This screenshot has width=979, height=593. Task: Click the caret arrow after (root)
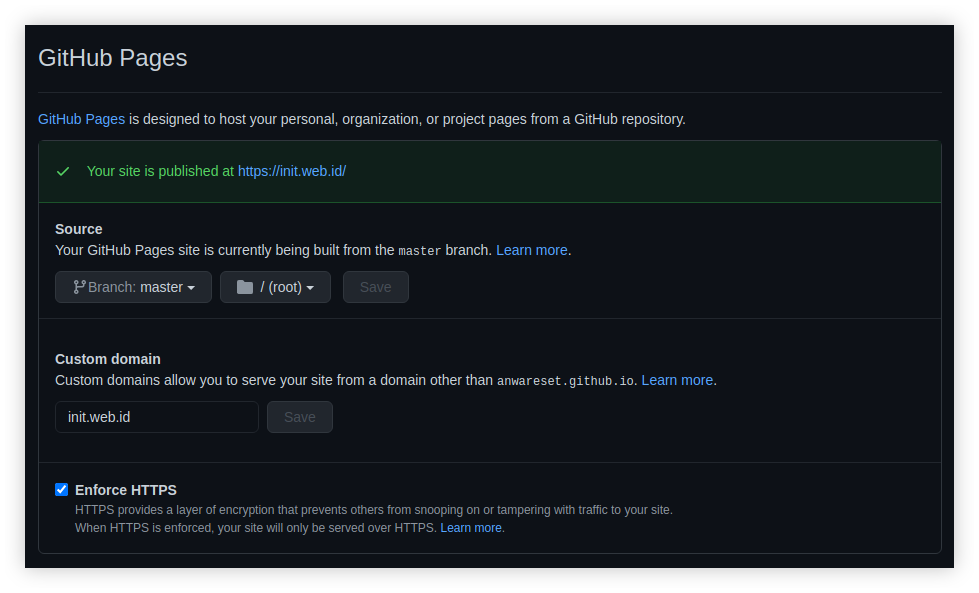point(310,288)
